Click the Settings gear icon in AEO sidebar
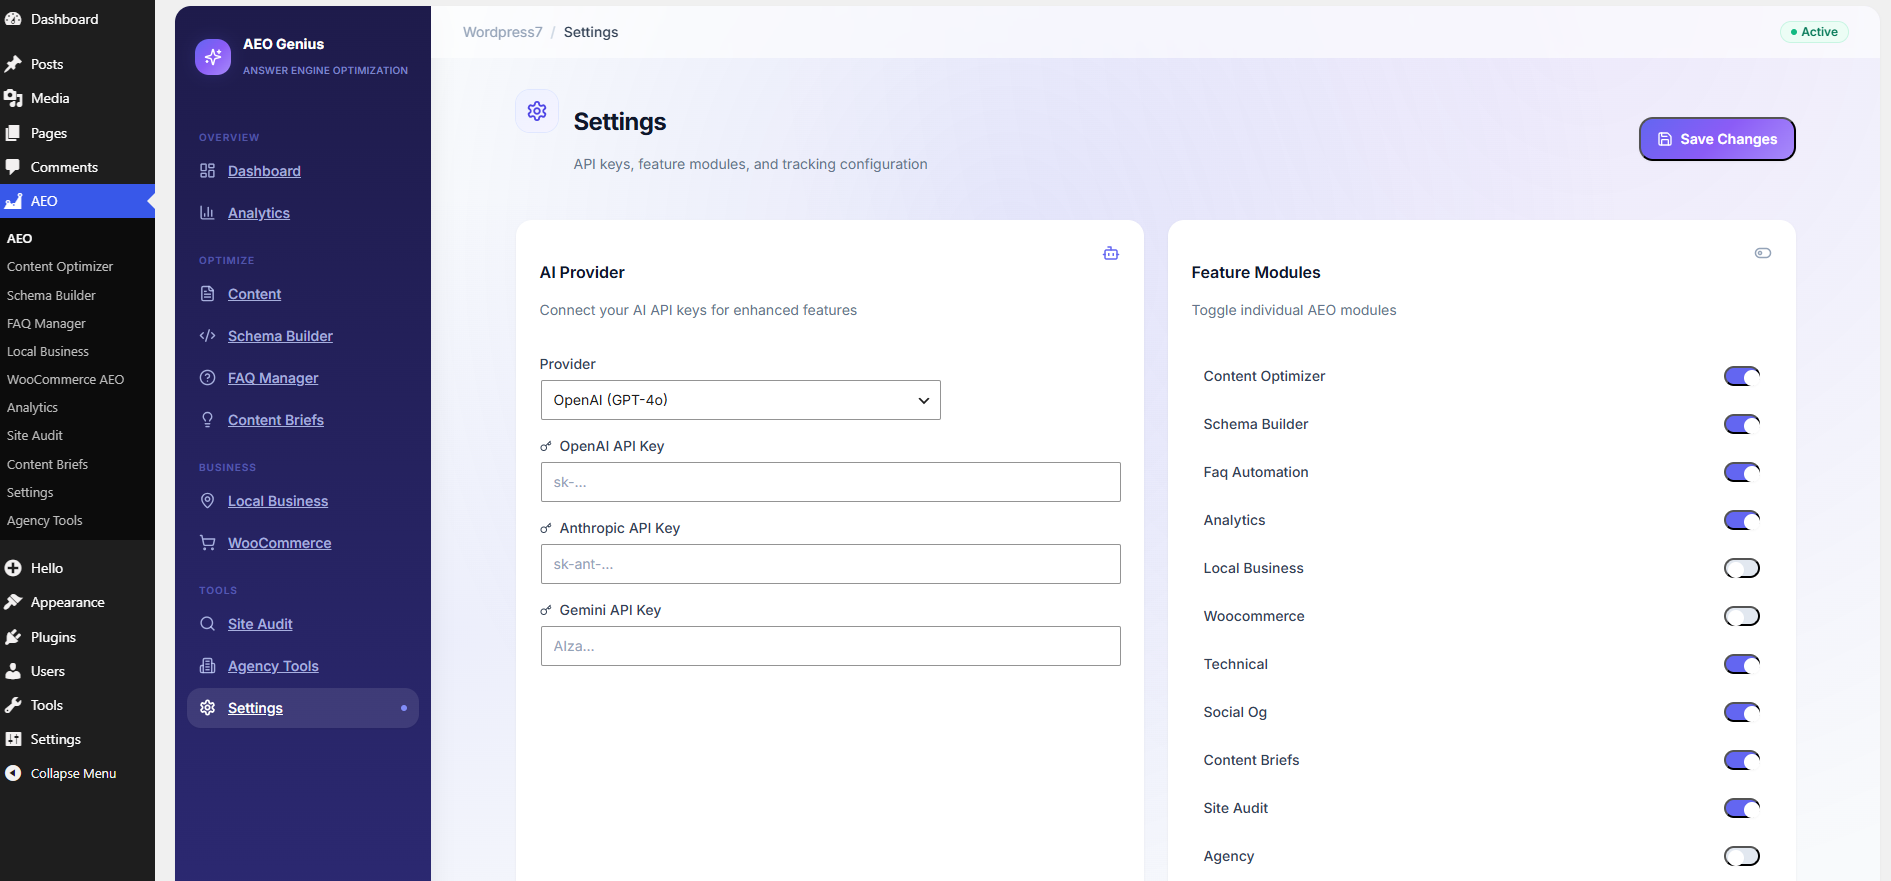Screen dimensions: 1891x881 tap(207, 708)
